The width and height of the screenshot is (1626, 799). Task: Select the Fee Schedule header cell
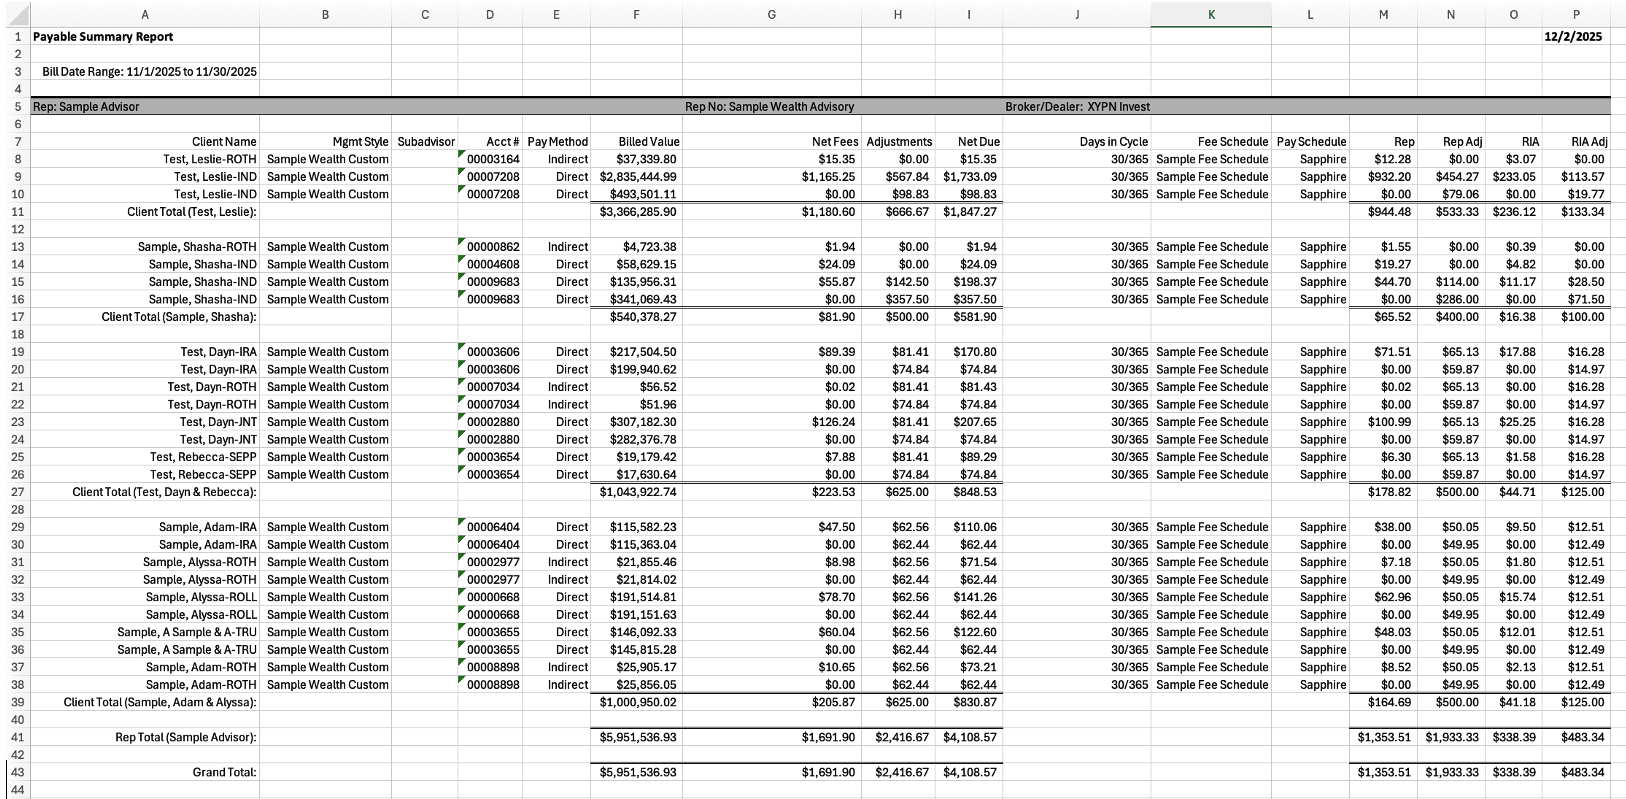1233,142
